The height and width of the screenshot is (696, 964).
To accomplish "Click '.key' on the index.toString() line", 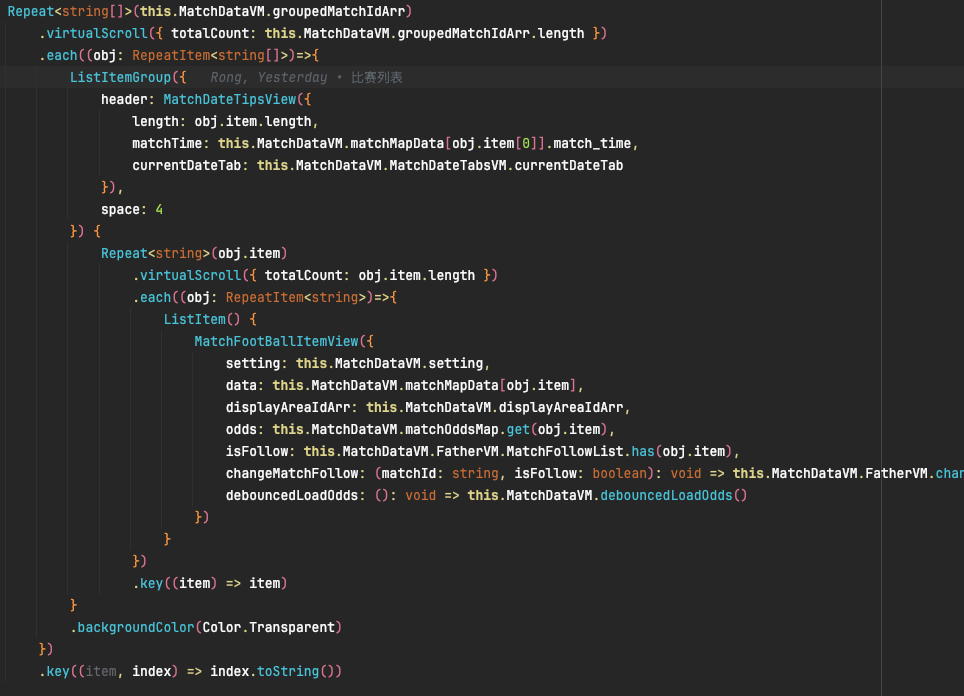I will 54,671.
